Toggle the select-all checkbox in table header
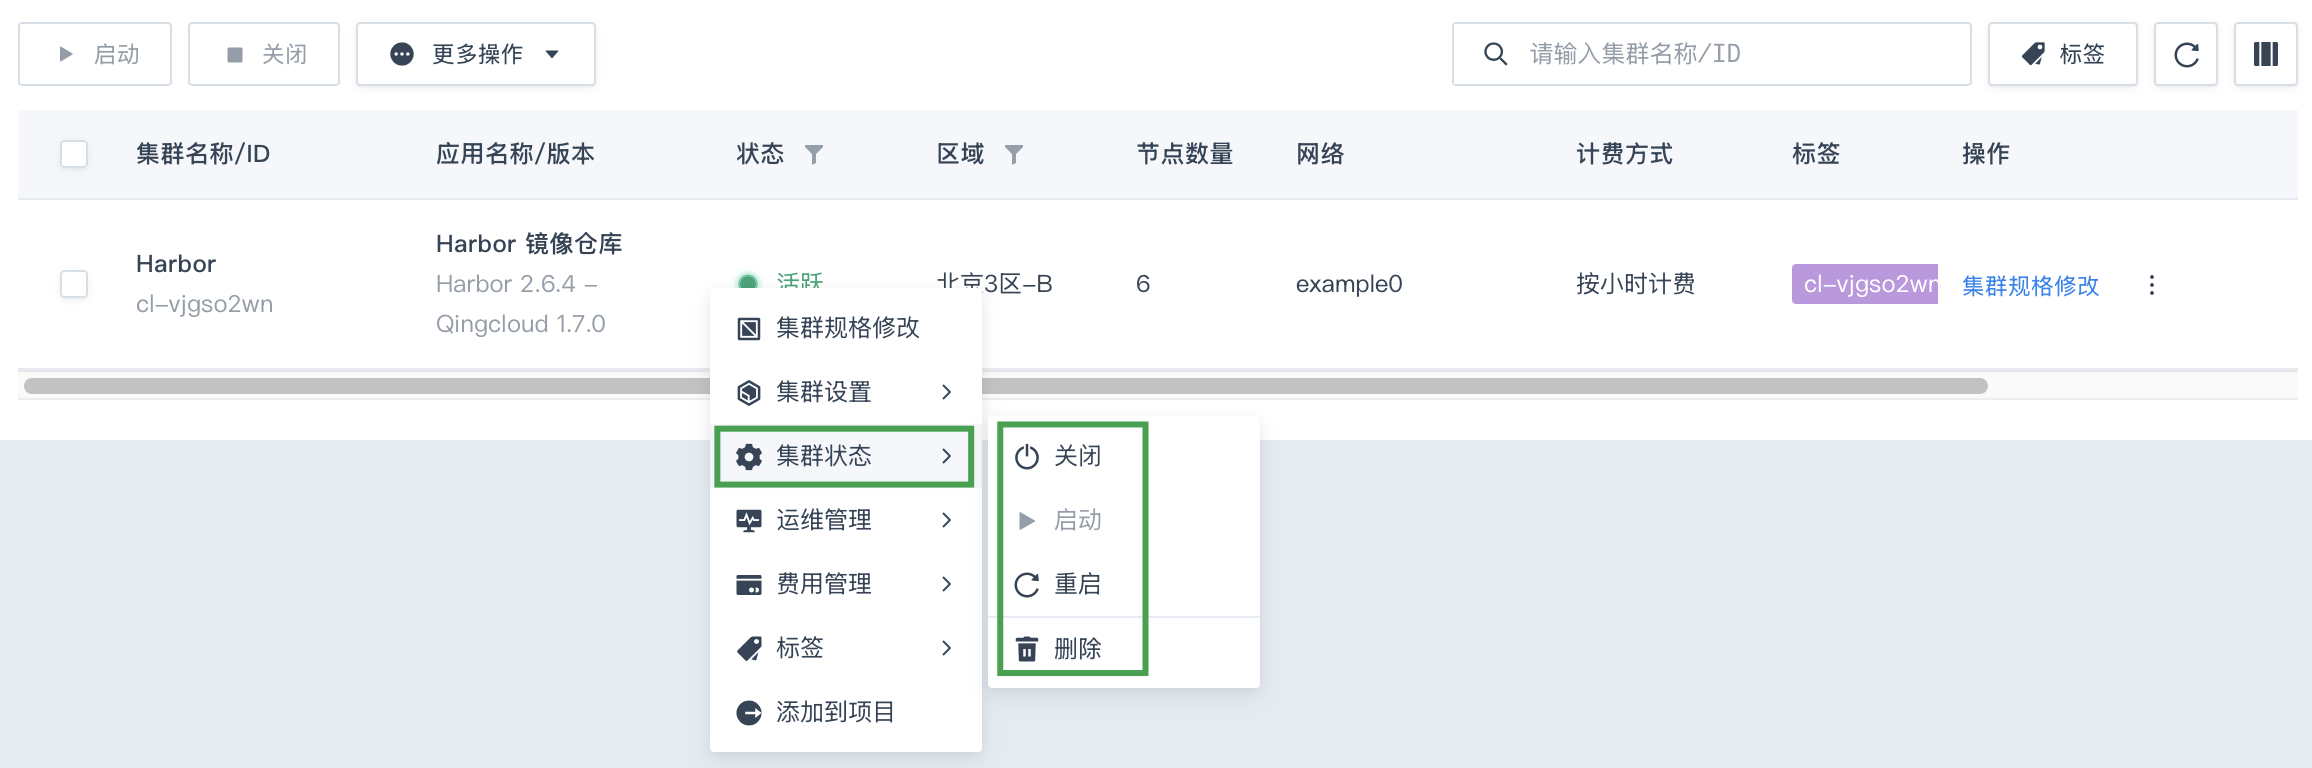 coord(74,154)
